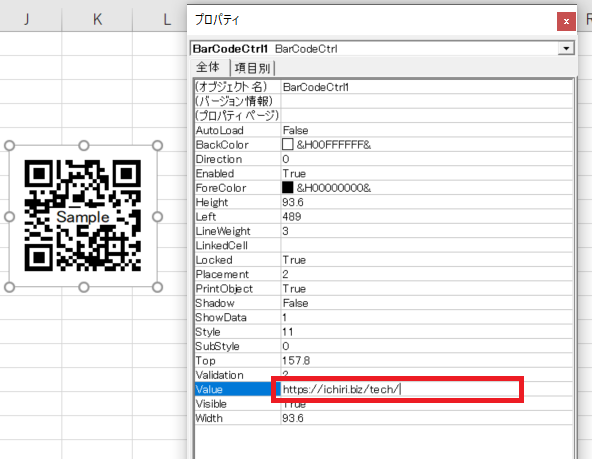Select the (オブジェクト名) property row

pyautogui.click(x=384, y=87)
